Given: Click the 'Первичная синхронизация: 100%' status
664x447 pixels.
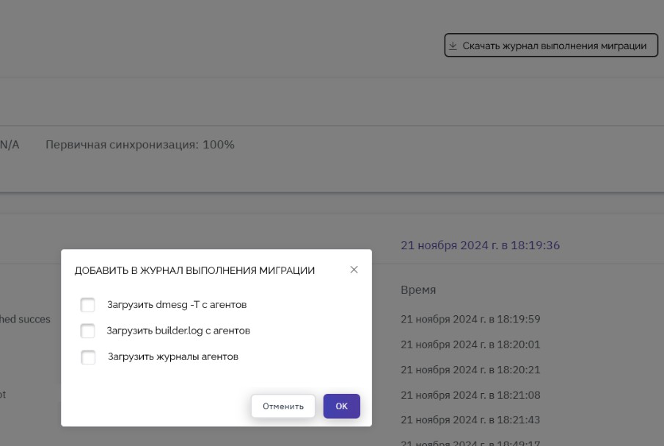Looking at the screenshot, I should [140, 145].
